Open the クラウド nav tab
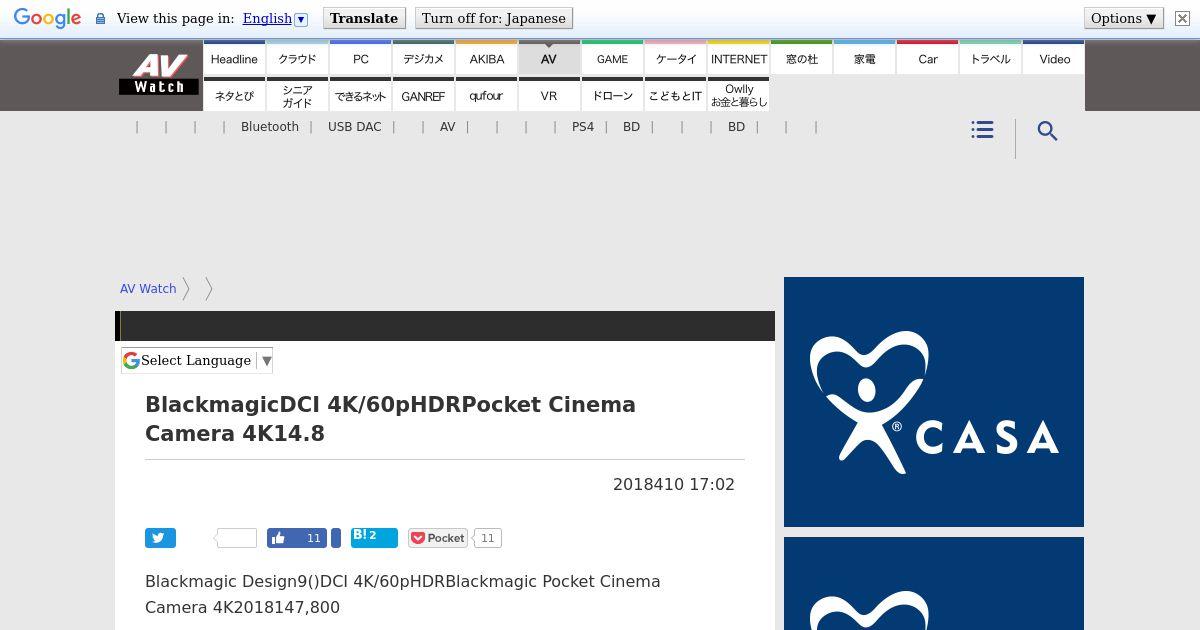Image resolution: width=1200 pixels, height=630 pixels. (297, 58)
